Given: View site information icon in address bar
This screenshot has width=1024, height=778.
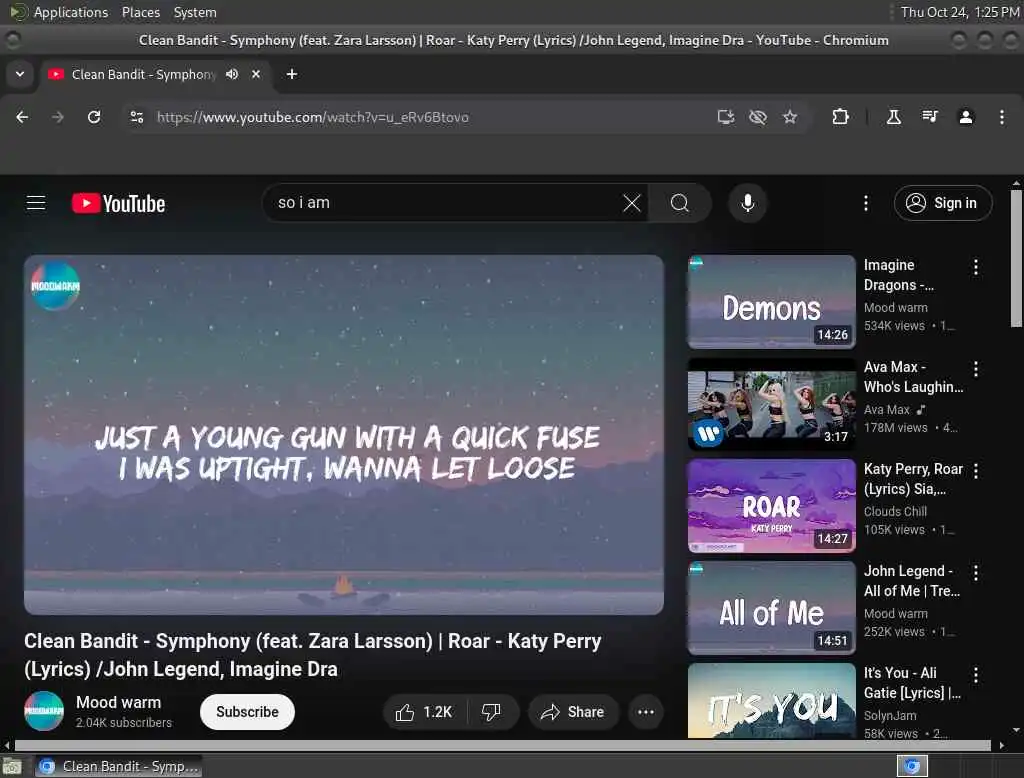Looking at the screenshot, I should coord(136,117).
